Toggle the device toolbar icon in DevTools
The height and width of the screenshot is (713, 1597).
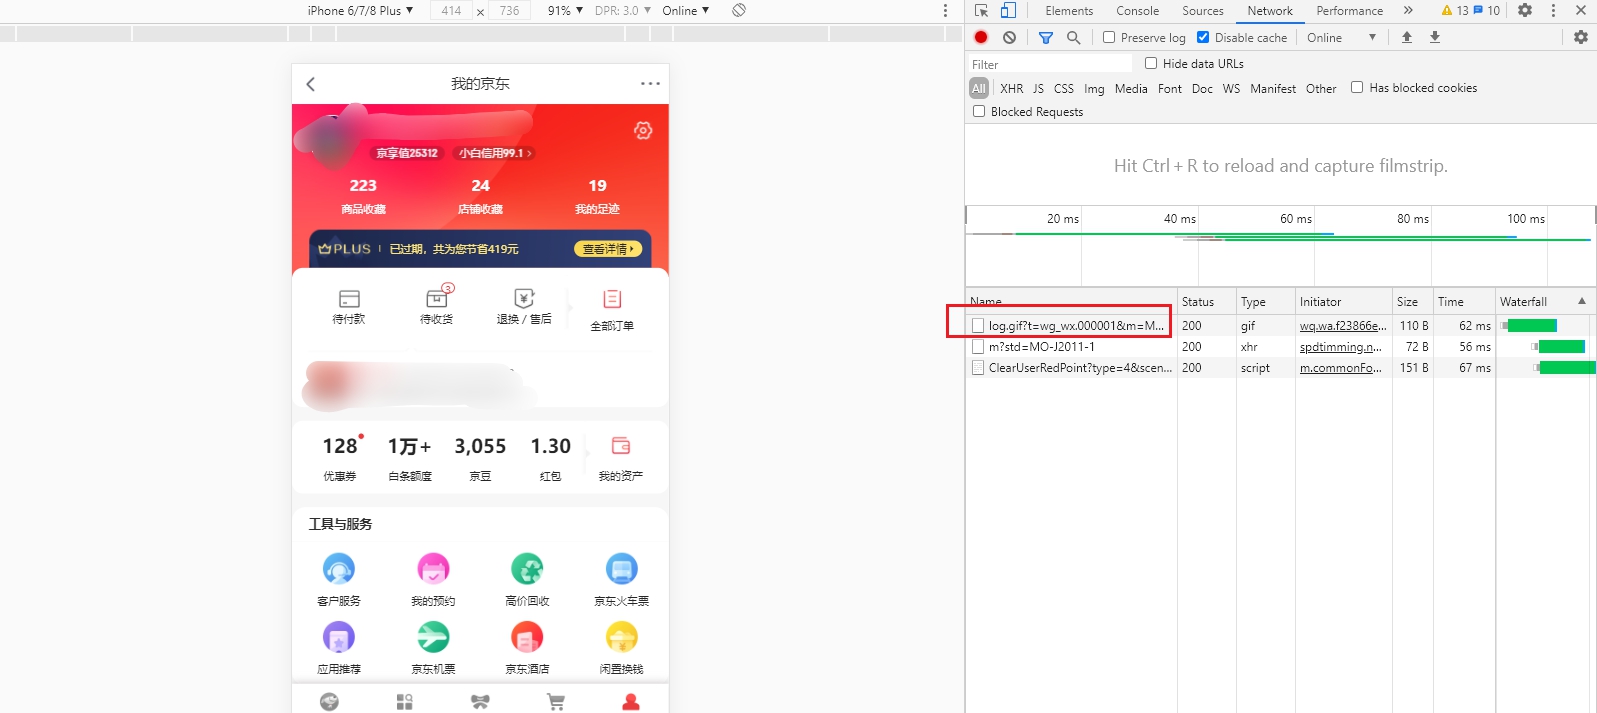[1008, 10]
